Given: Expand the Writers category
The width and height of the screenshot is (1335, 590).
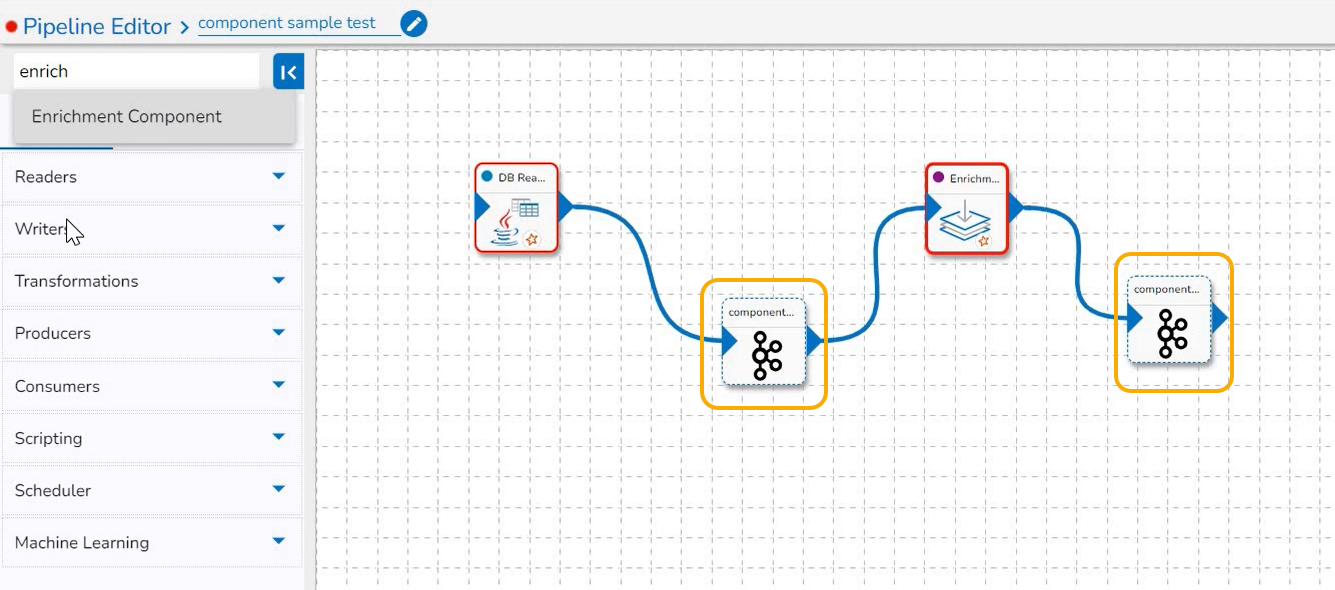Looking at the screenshot, I should point(151,229).
